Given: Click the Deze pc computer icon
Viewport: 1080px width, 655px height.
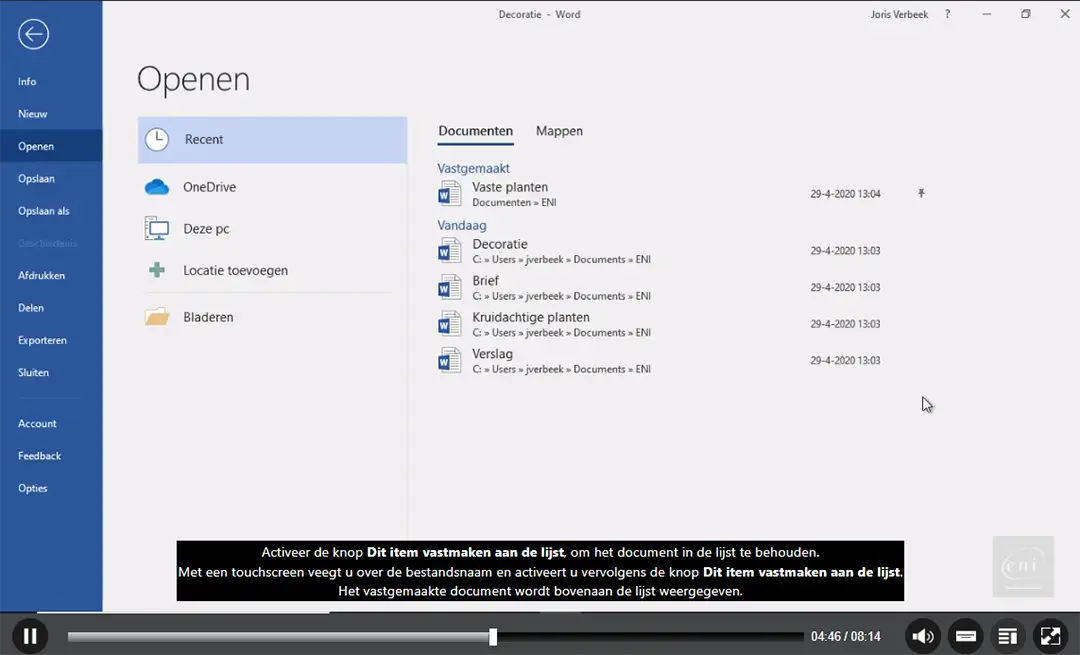Looking at the screenshot, I should tap(157, 229).
